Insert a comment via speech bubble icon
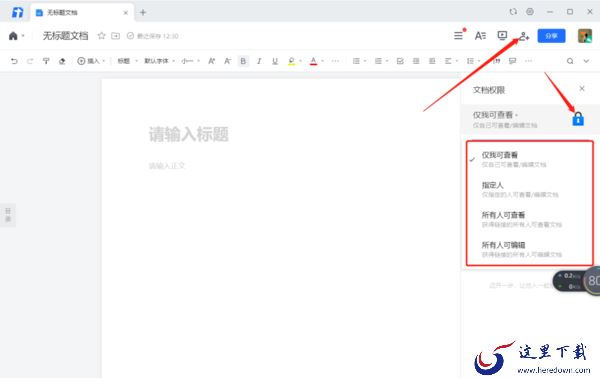Screen dimensions: 600x378 pyautogui.click(x=512, y=61)
